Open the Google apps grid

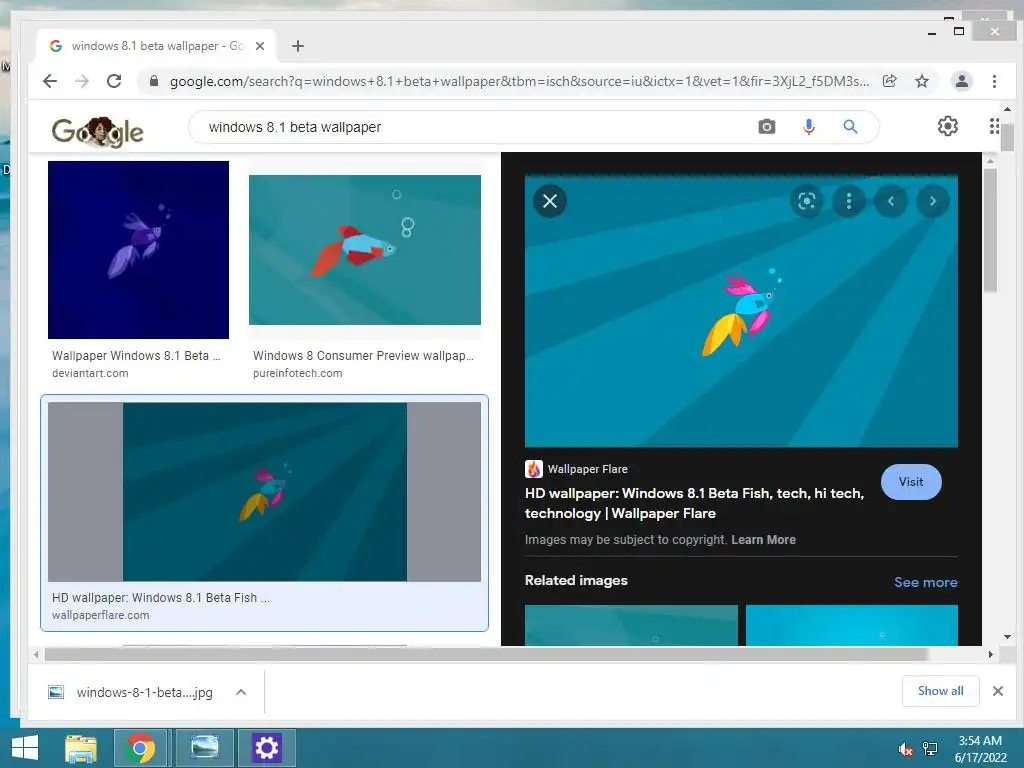994,126
